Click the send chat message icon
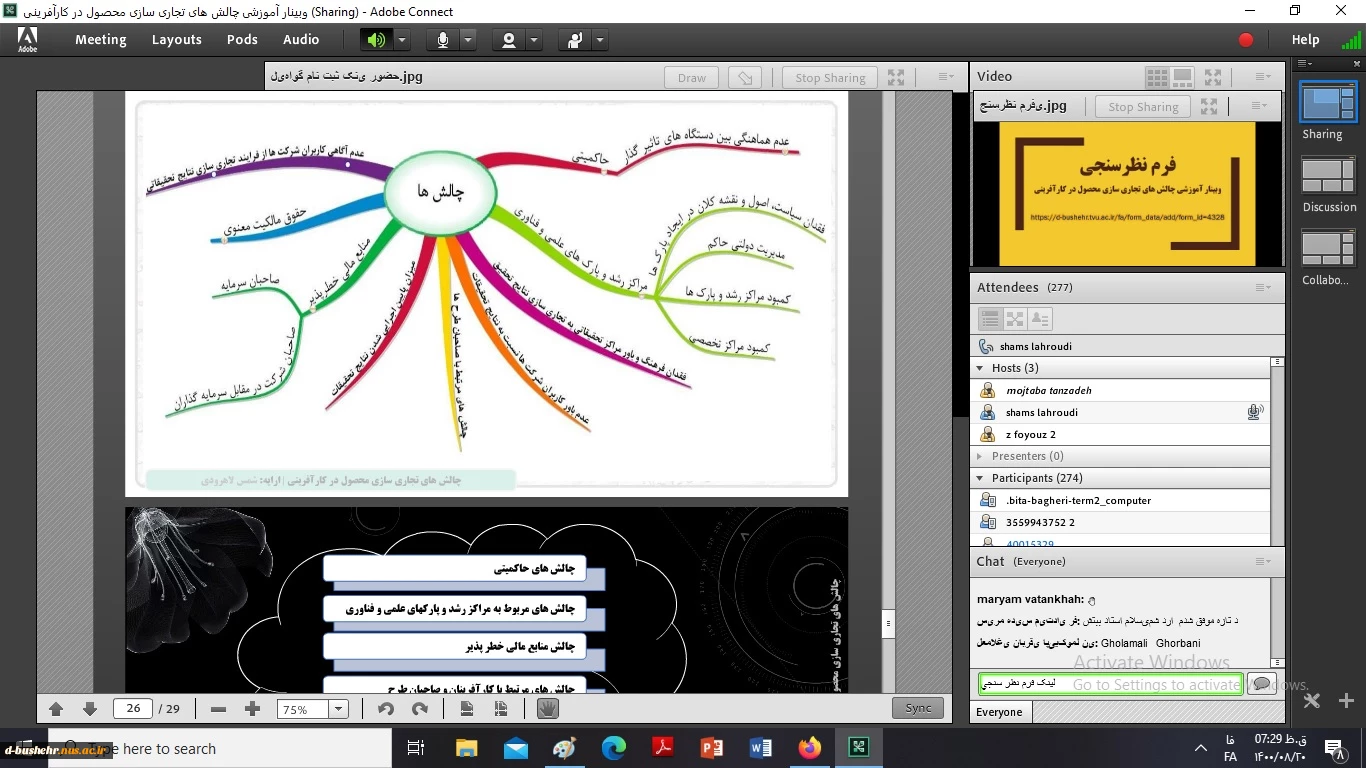Screen dimensions: 1366x768 point(1262,684)
